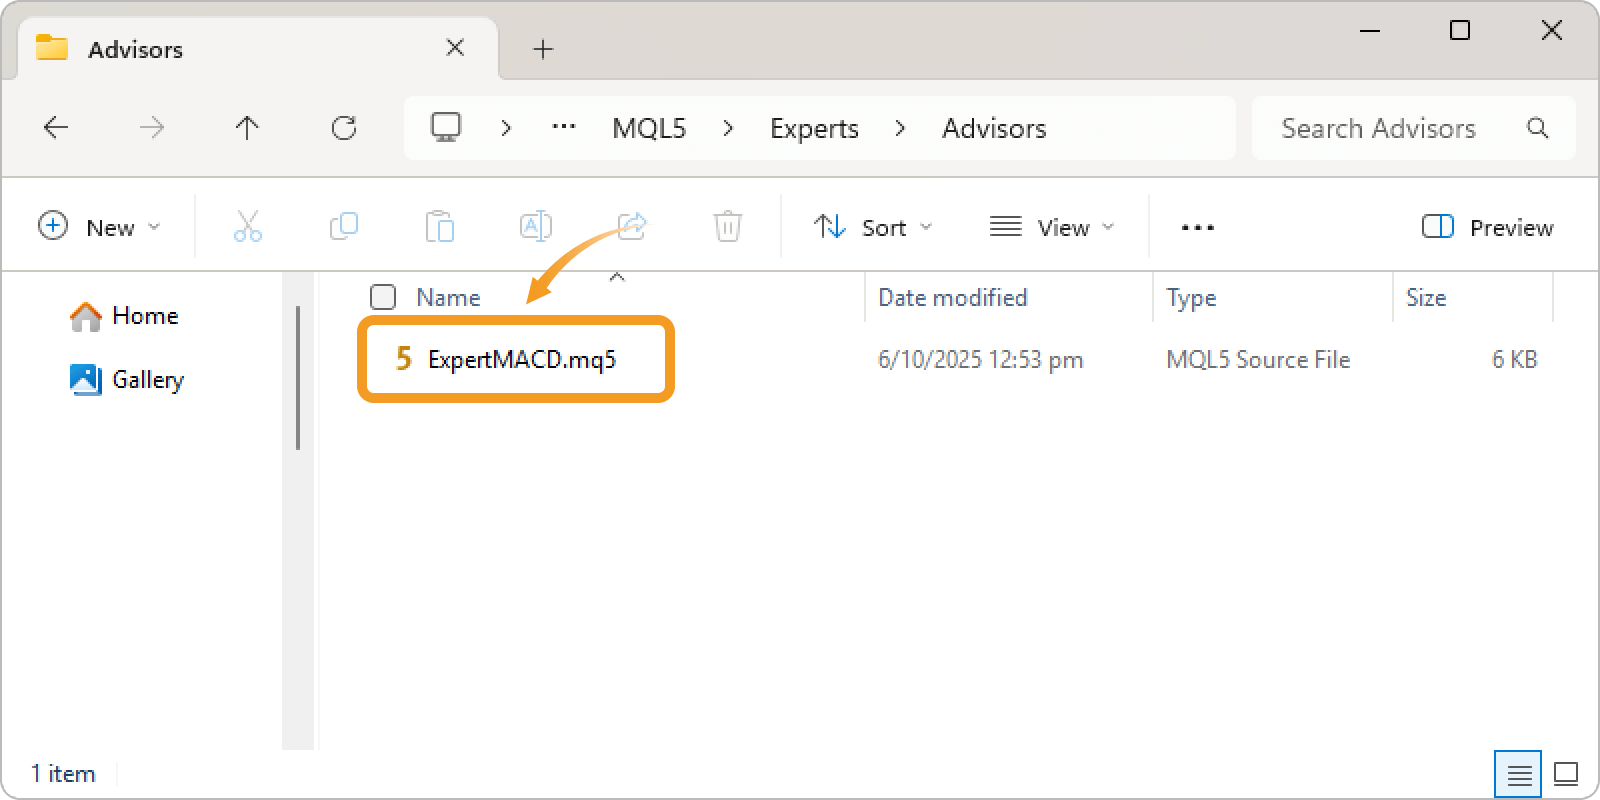Go to Experts folder in breadcrumb
Image resolution: width=1600 pixels, height=800 pixels.
pyautogui.click(x=814, y=128)
